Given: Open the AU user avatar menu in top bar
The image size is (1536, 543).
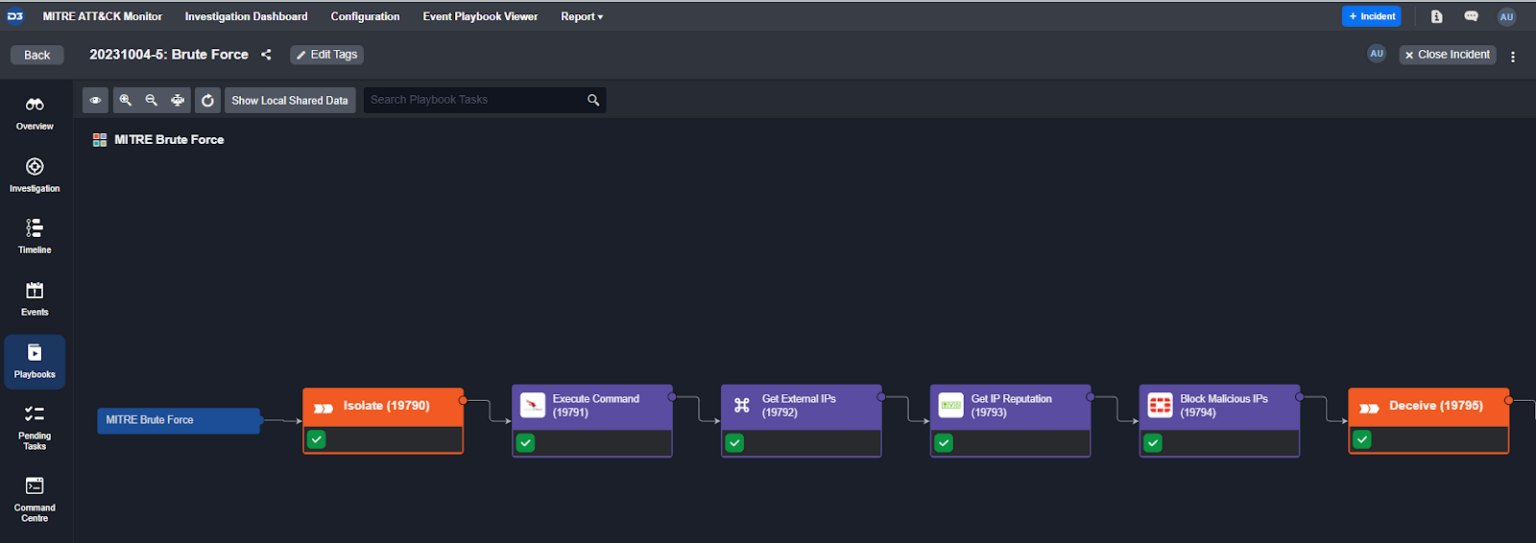Looking at the screenshot, I should click(1506, 16).
